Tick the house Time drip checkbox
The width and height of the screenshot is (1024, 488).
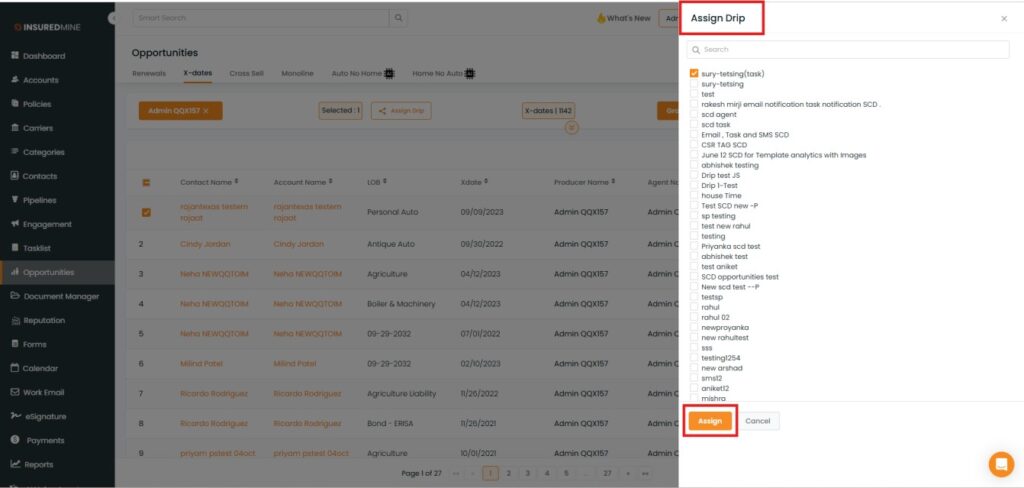(x=694, y=196)
